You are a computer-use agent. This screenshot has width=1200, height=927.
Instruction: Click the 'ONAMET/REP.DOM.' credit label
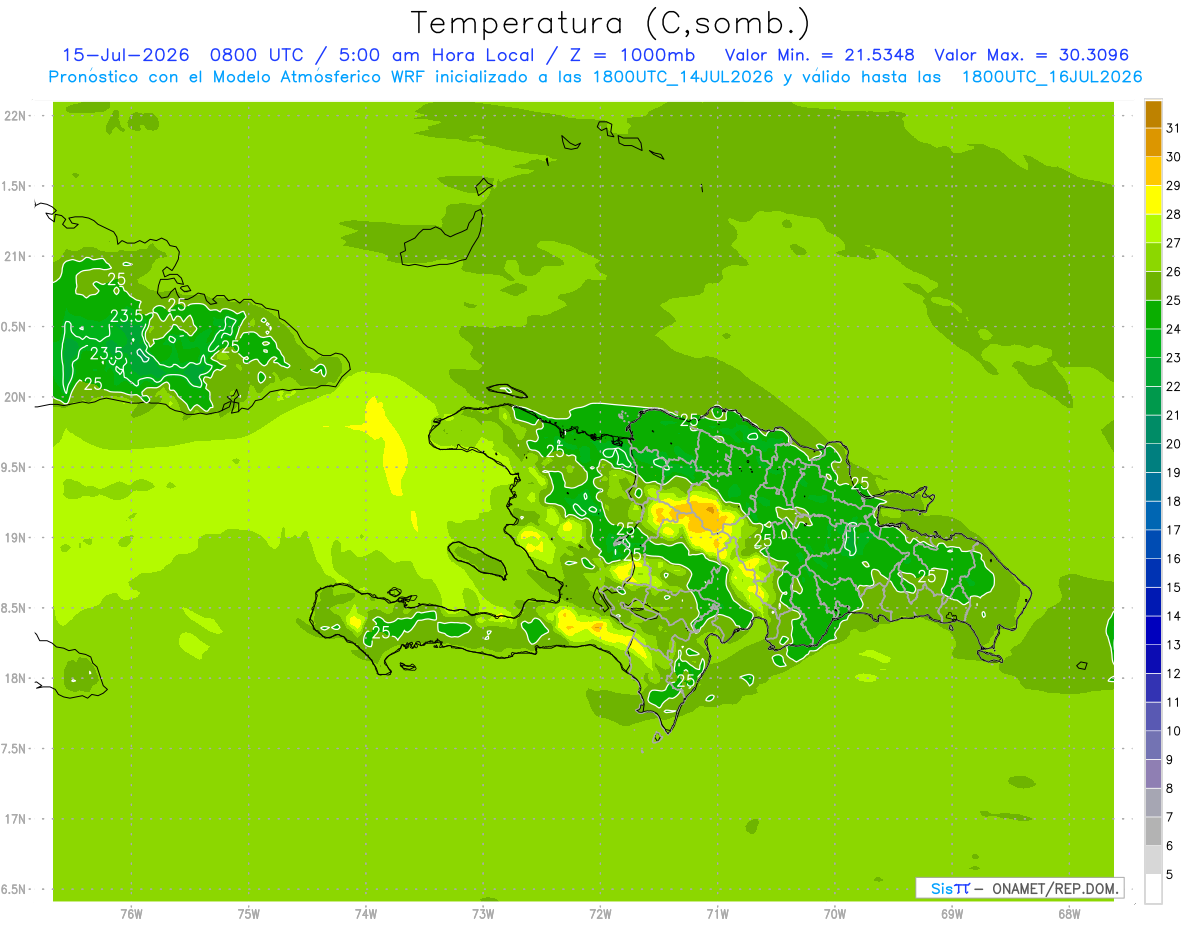[1055, 888]
